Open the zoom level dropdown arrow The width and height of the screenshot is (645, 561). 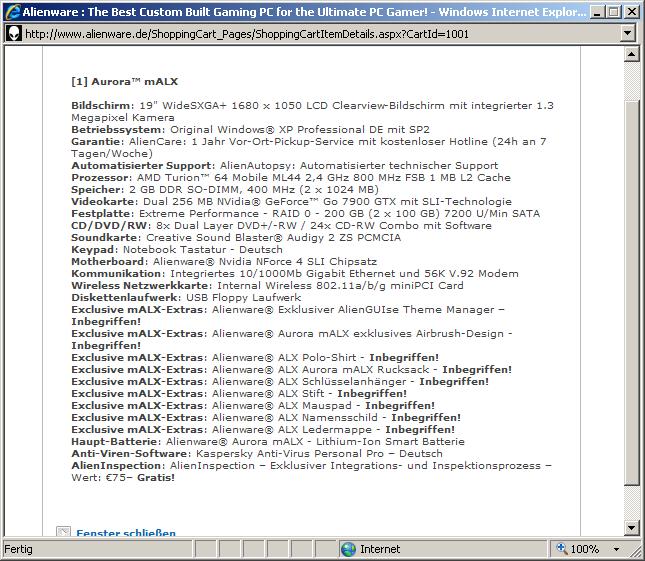pos(616,549)
